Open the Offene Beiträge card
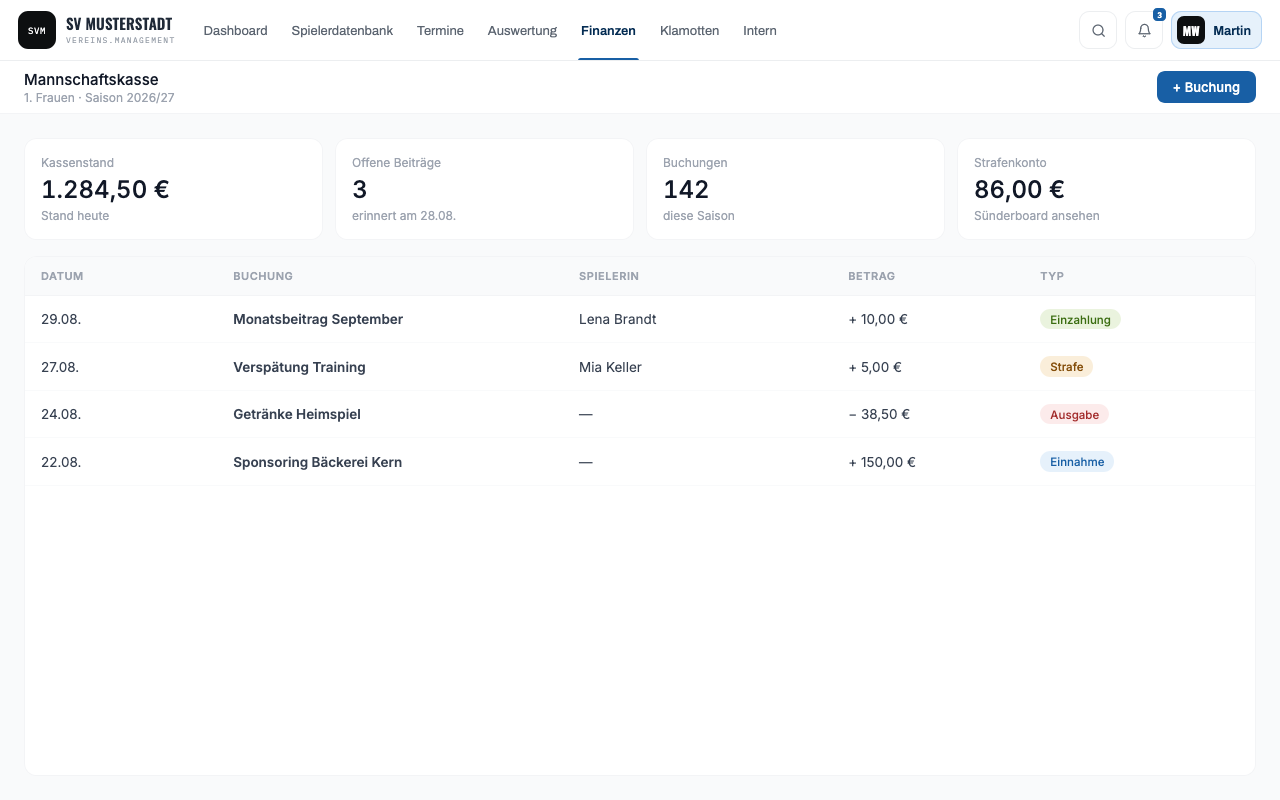 point(484,189)
